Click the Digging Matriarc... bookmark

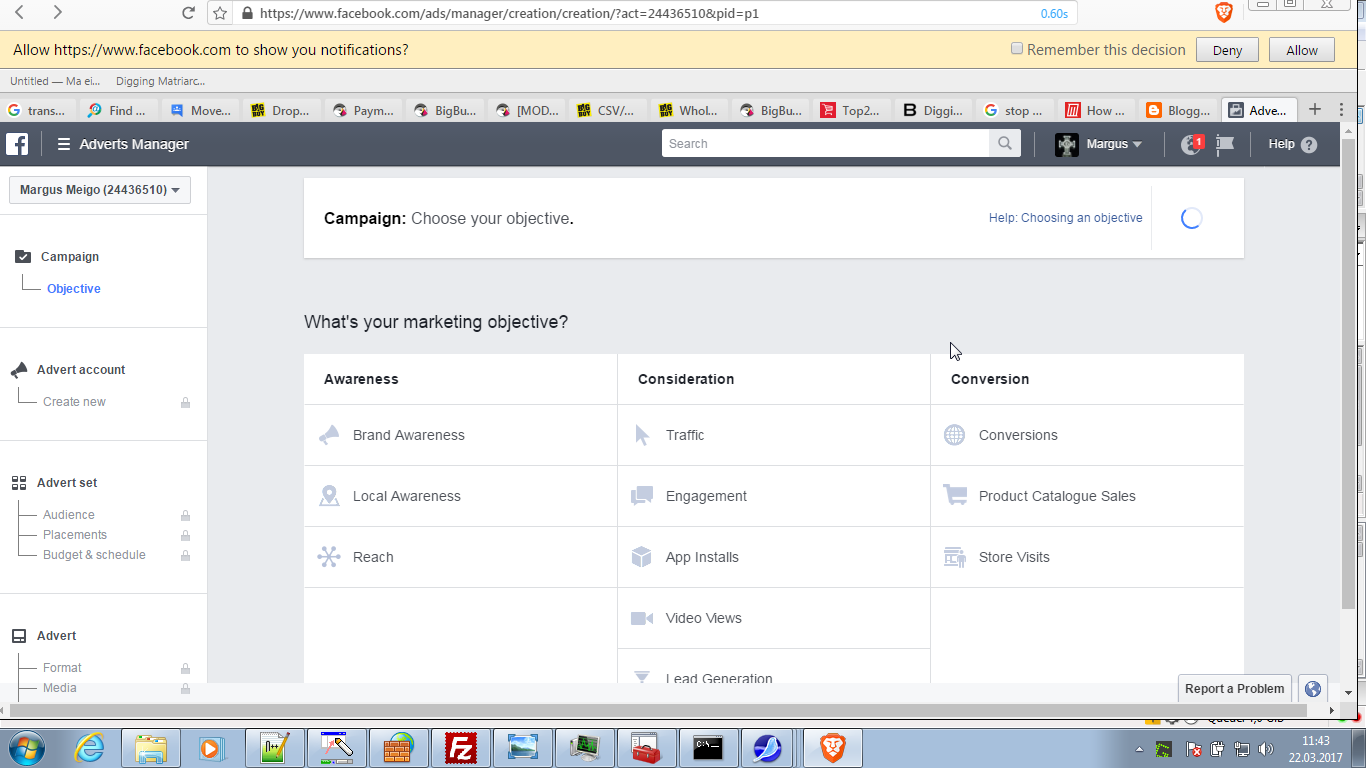(x=160, y=81)
